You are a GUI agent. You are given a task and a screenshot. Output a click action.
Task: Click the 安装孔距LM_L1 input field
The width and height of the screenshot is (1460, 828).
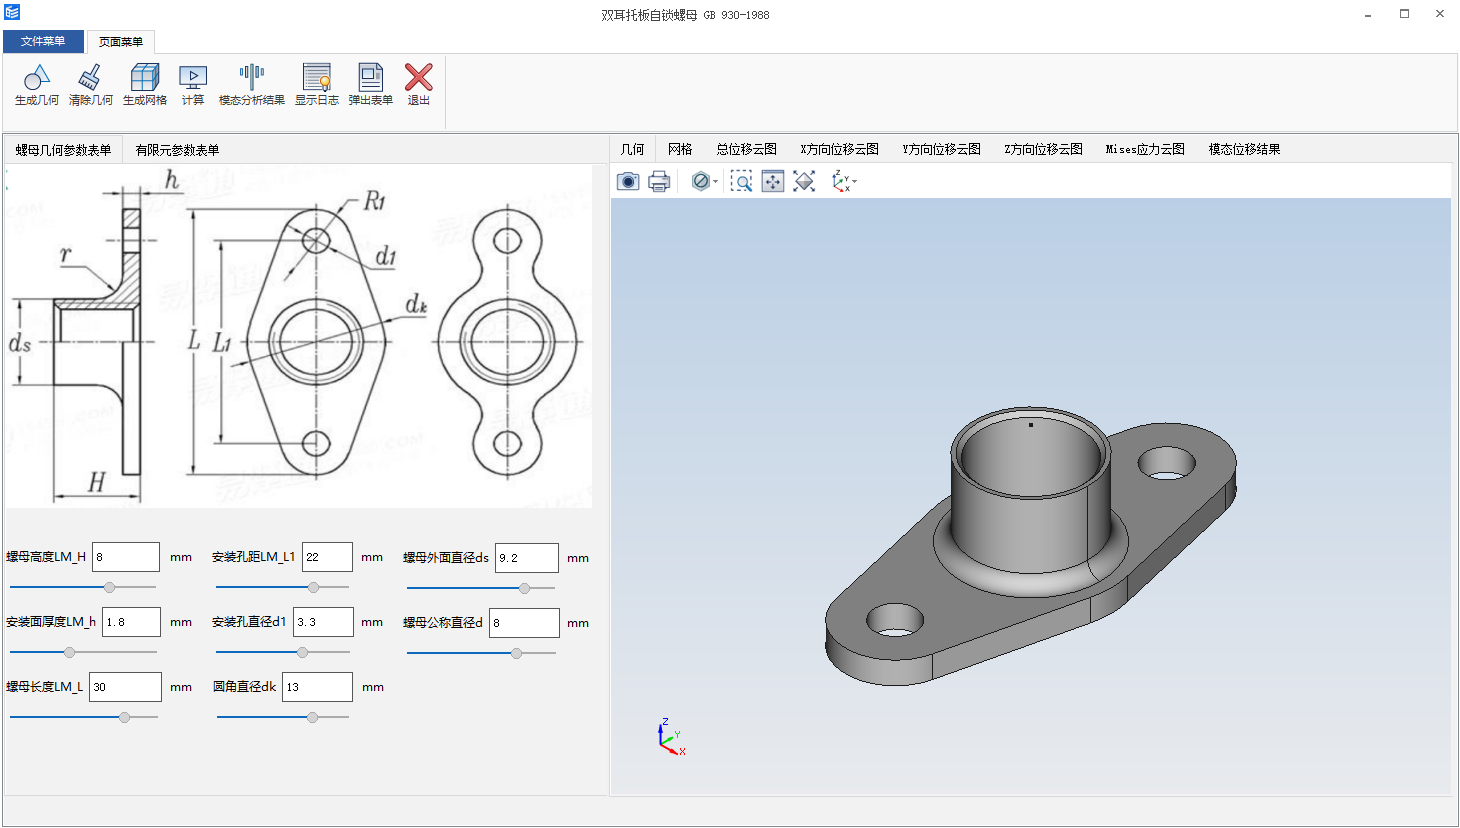coord(326,557)
